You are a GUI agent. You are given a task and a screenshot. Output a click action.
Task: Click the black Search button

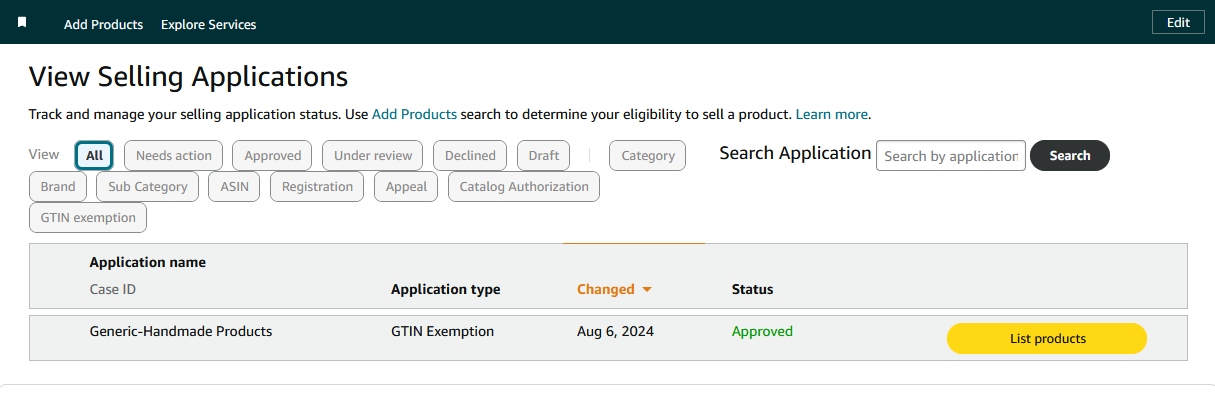(1069, 156)
